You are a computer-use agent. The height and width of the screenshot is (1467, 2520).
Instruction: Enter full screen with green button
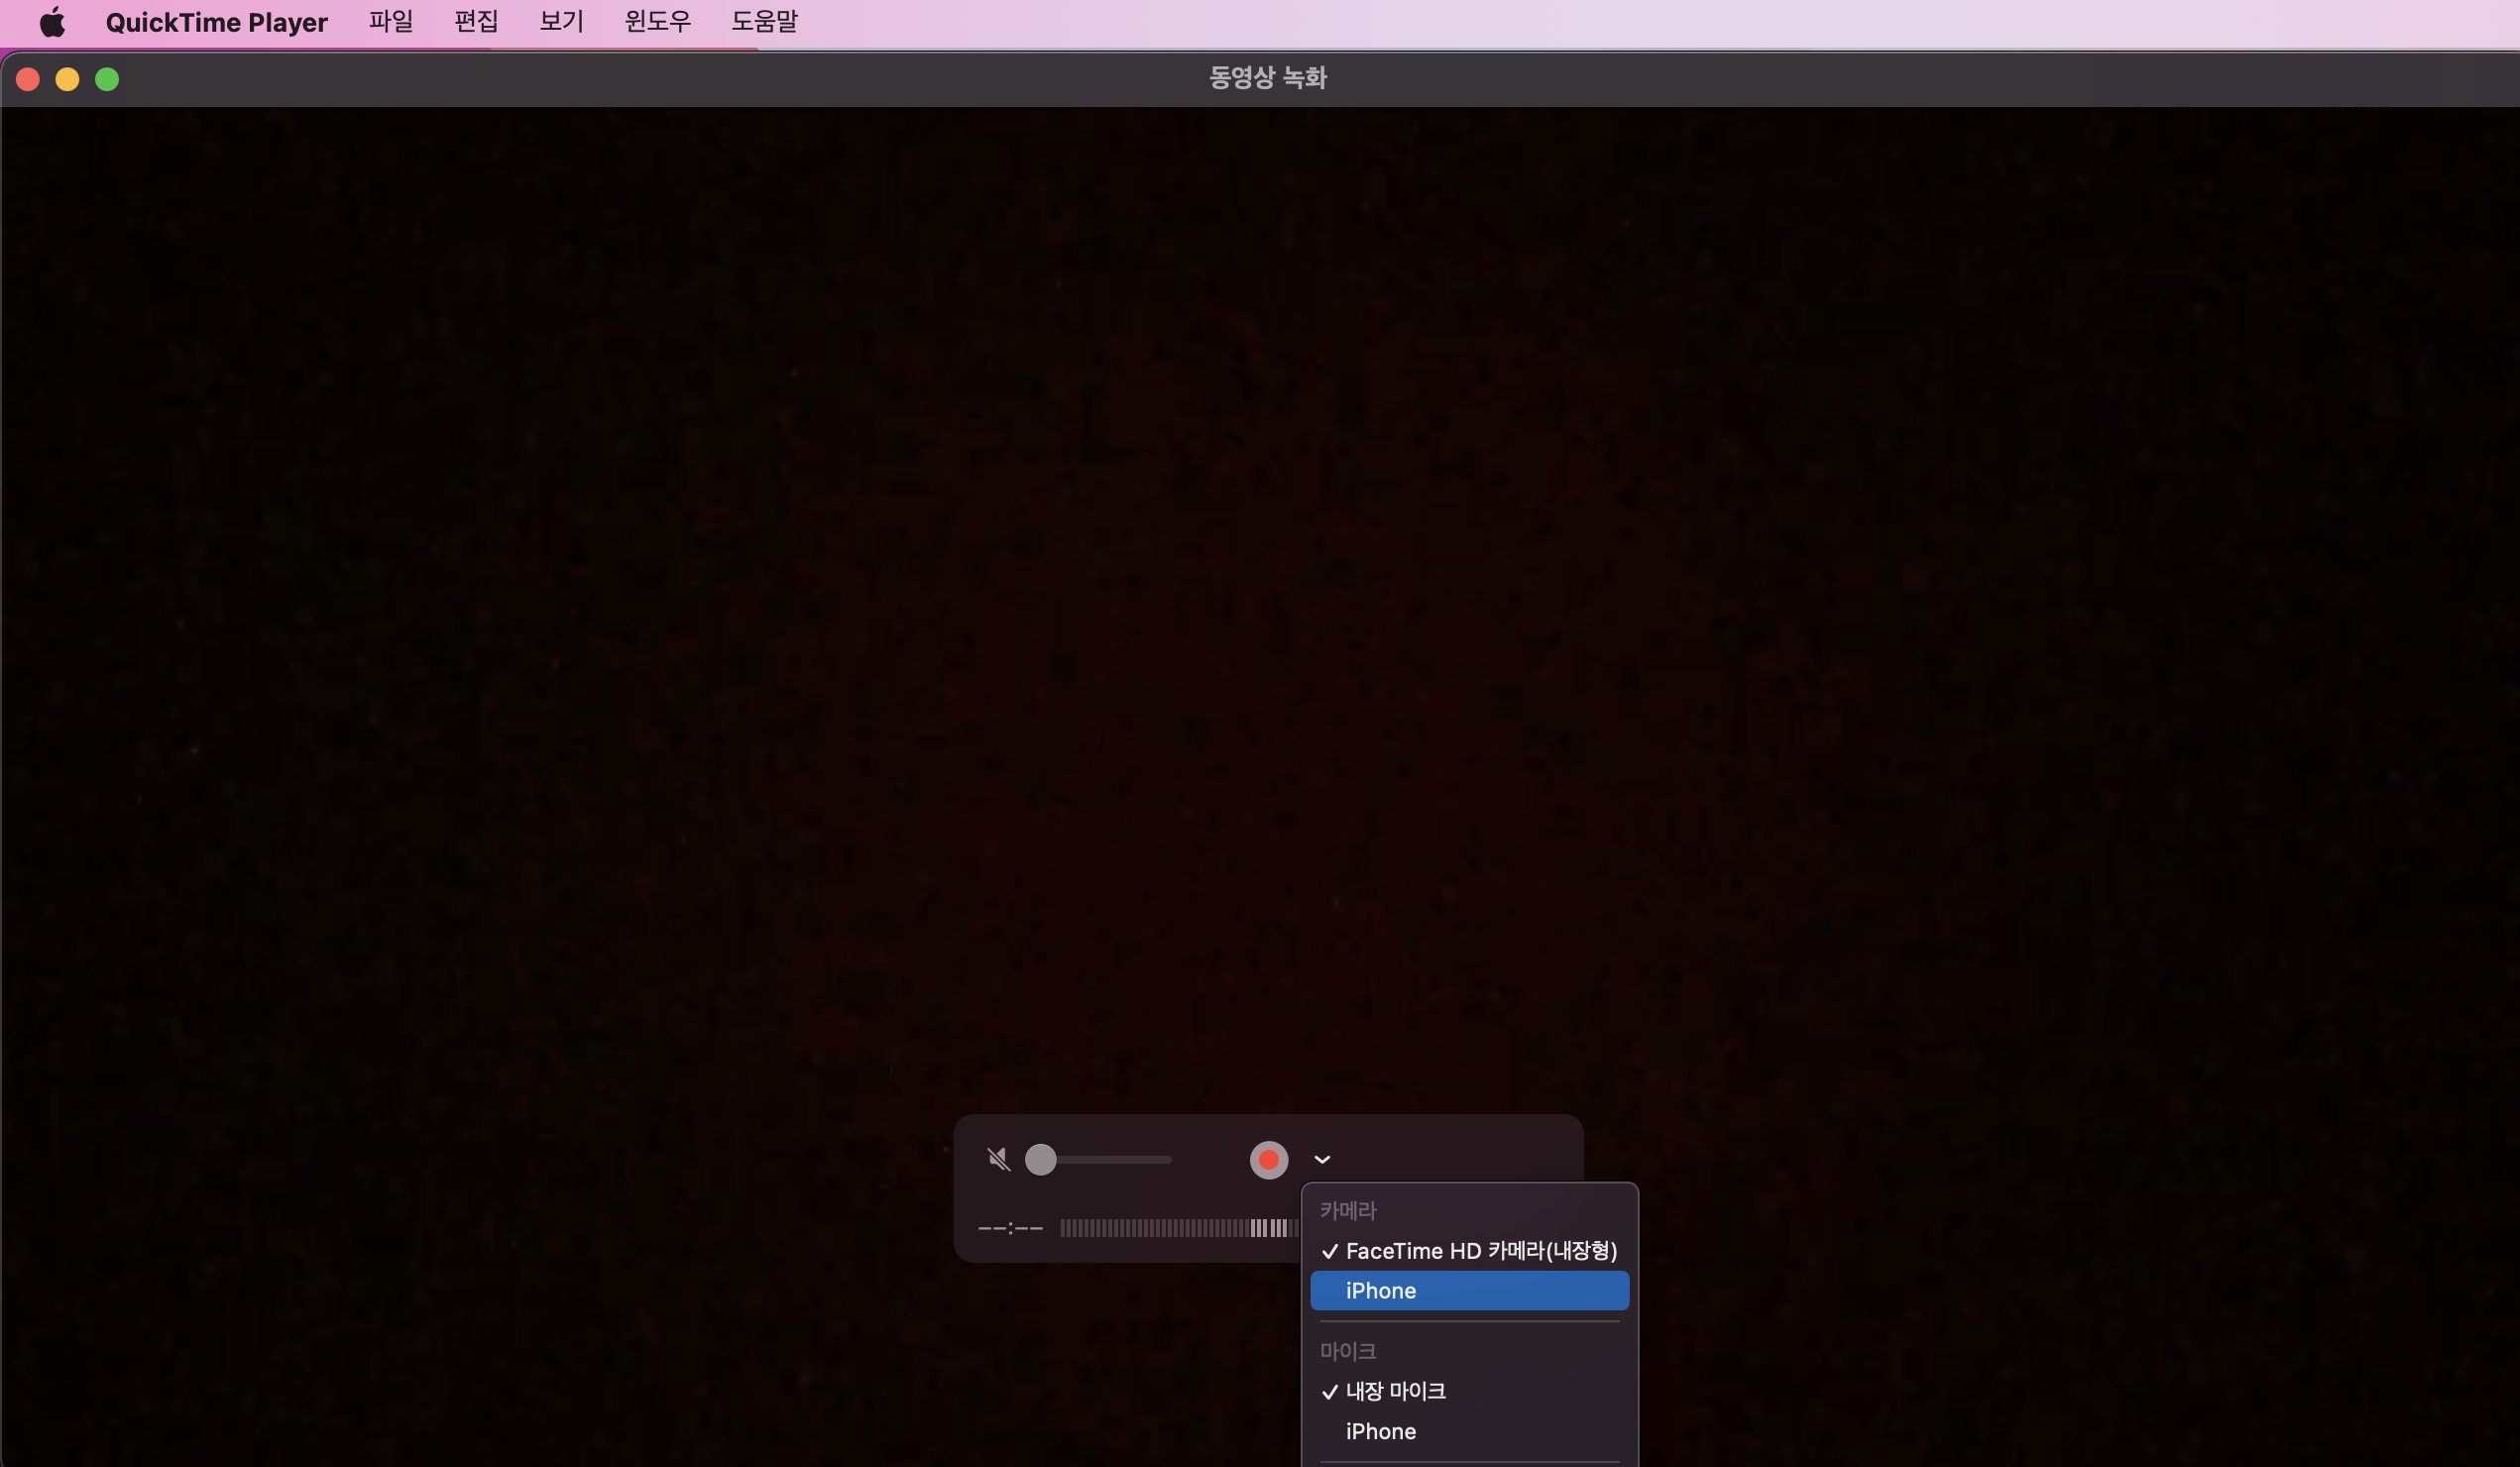coord(107,79)
